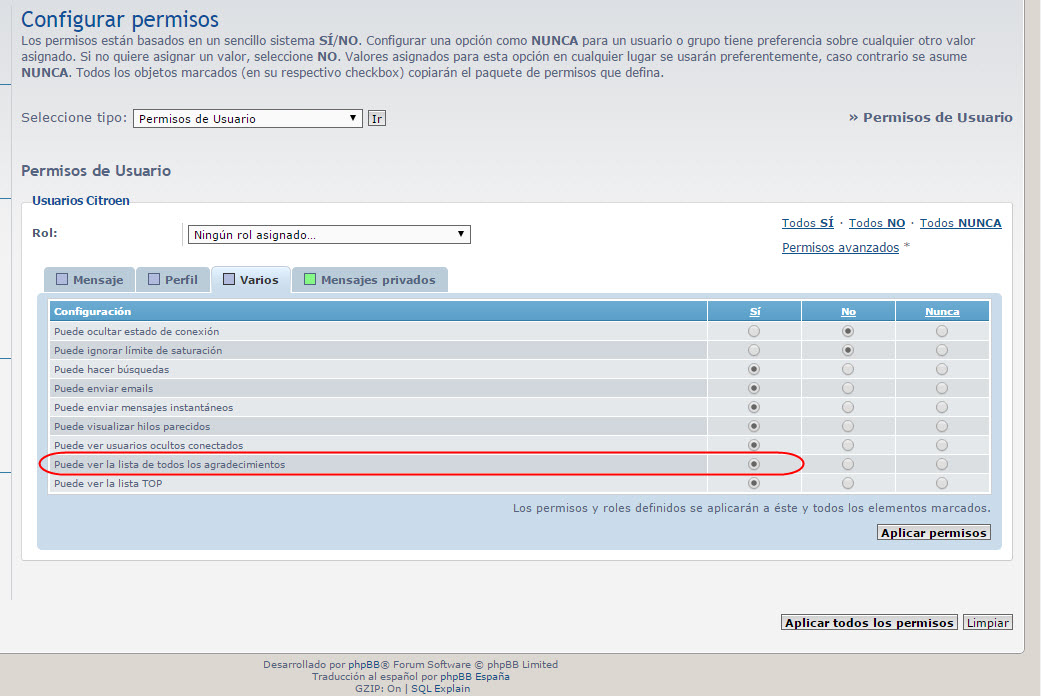Click the colored square icon on Mensaje tab

62,280
